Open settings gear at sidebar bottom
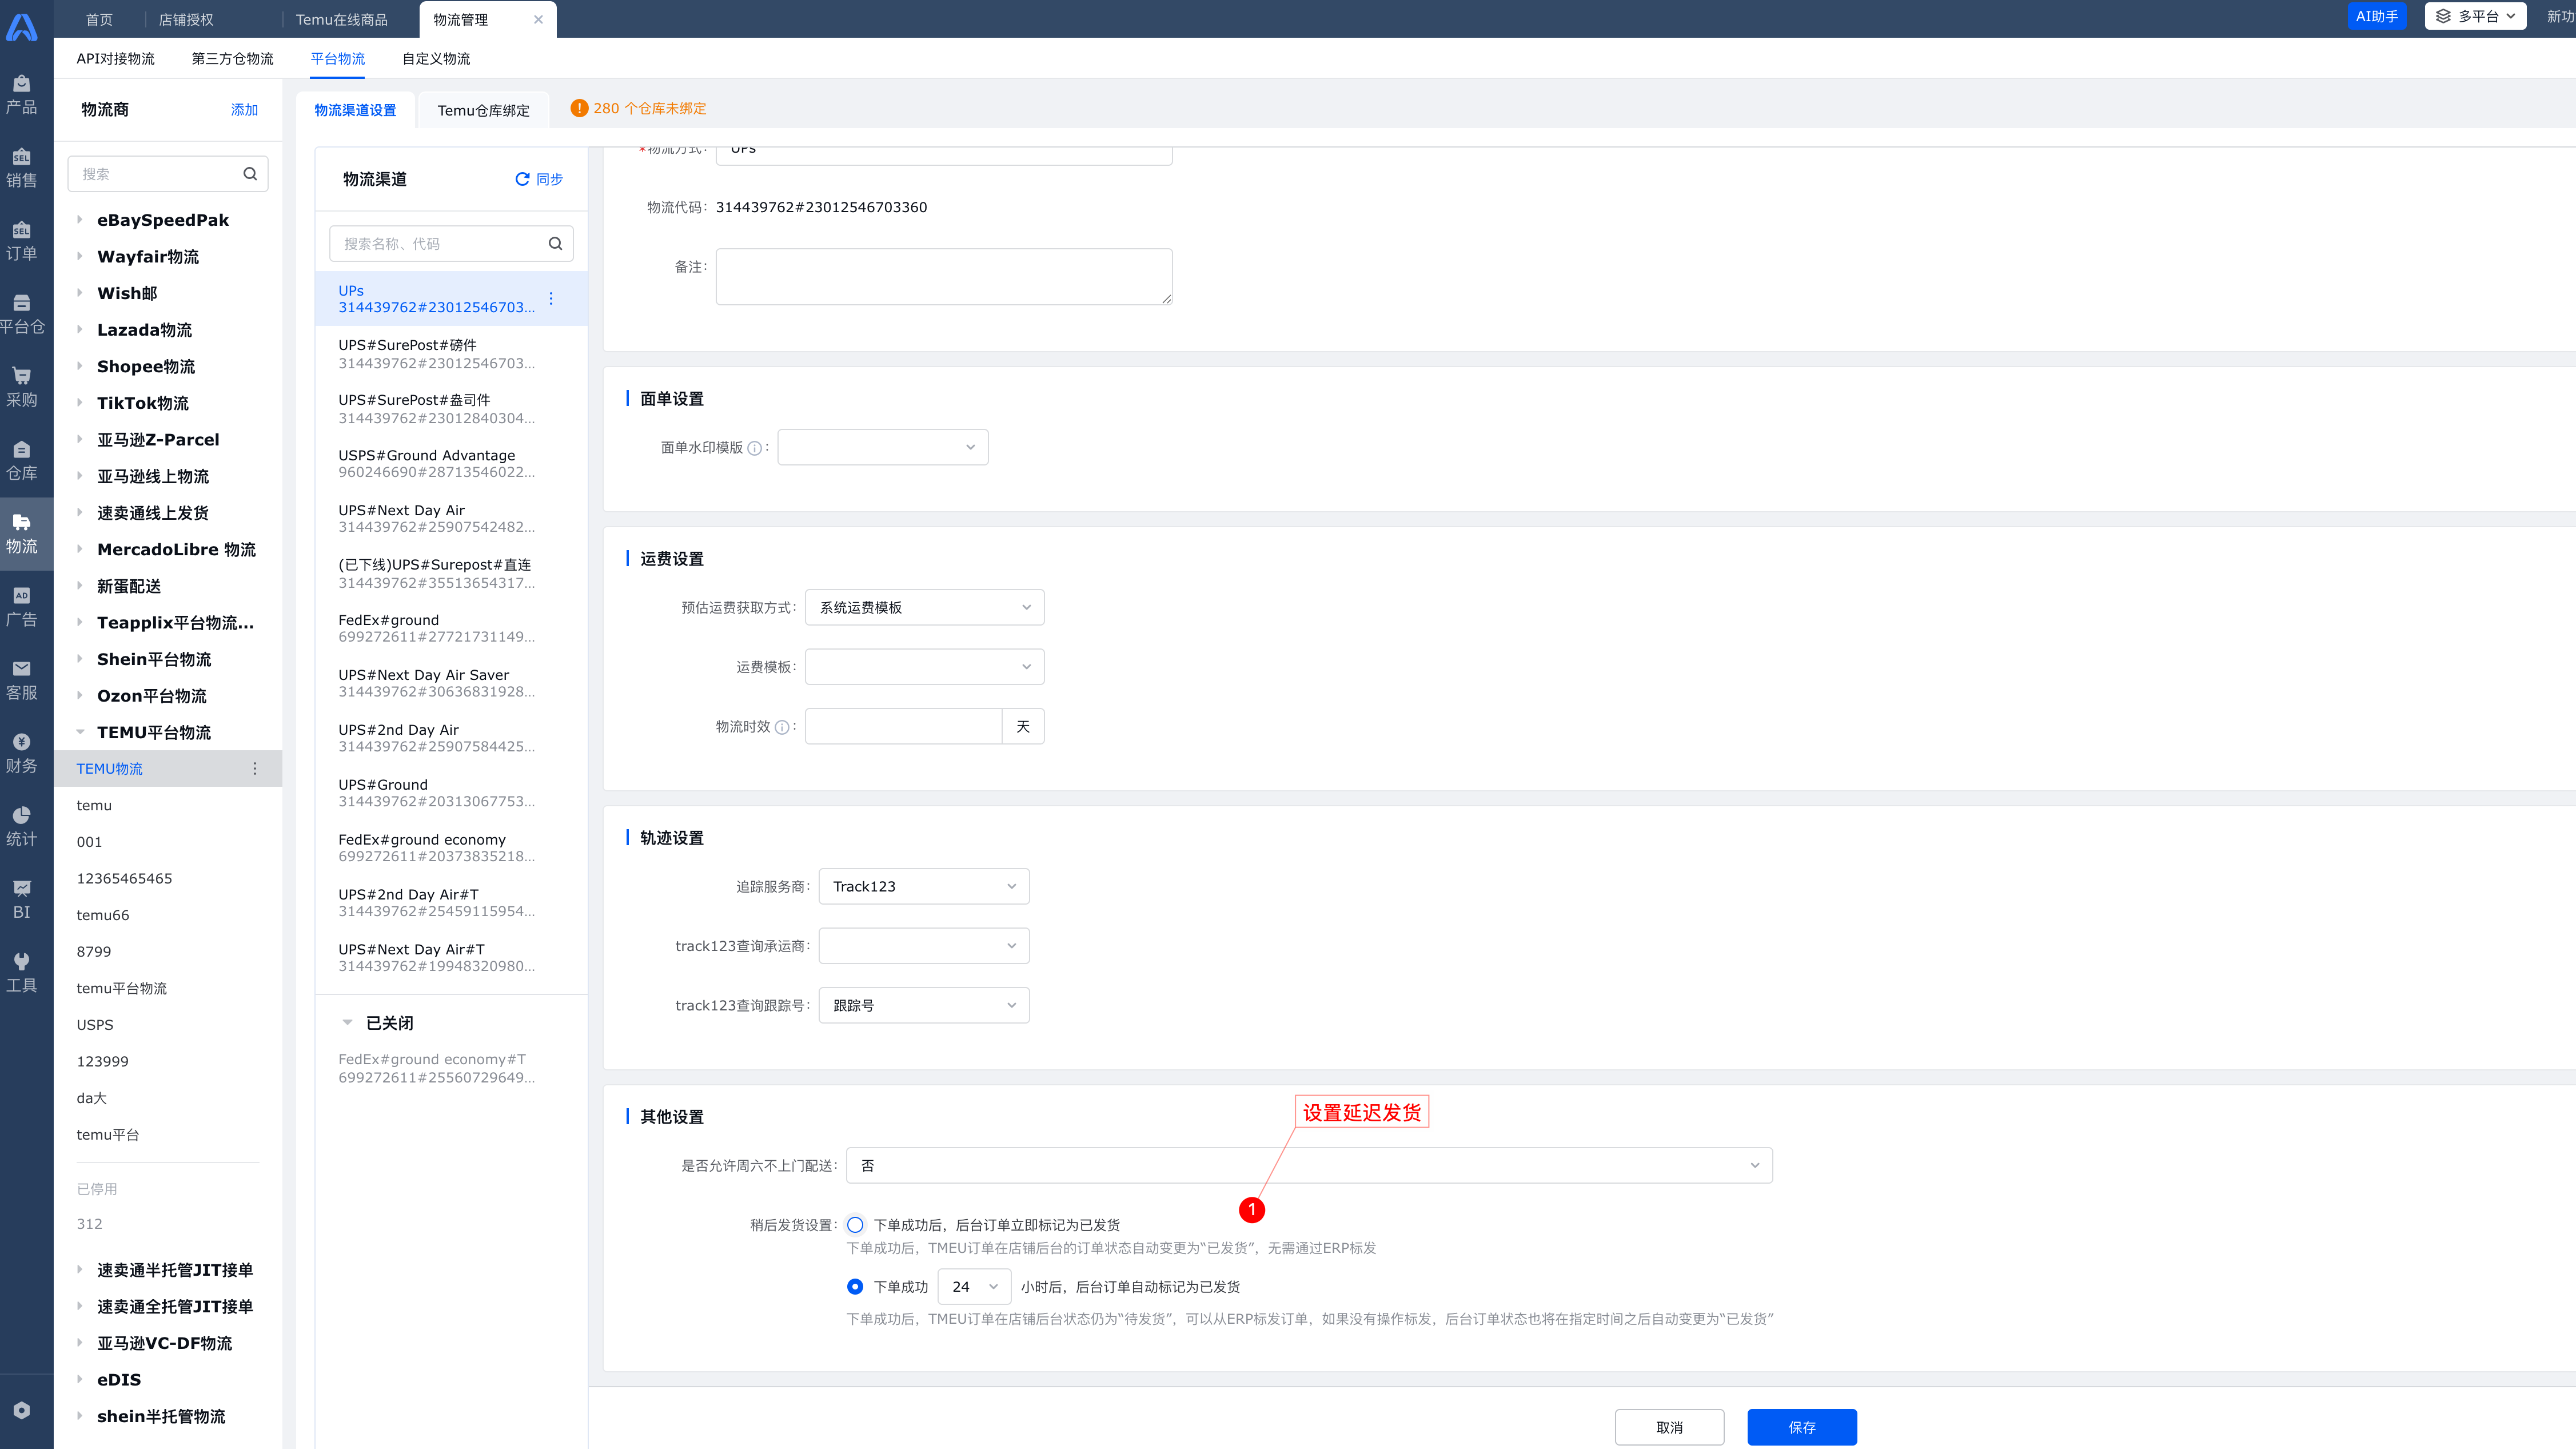Screen dimensions: 2576x1449 pyautogui.click(x=21, y=1410)
